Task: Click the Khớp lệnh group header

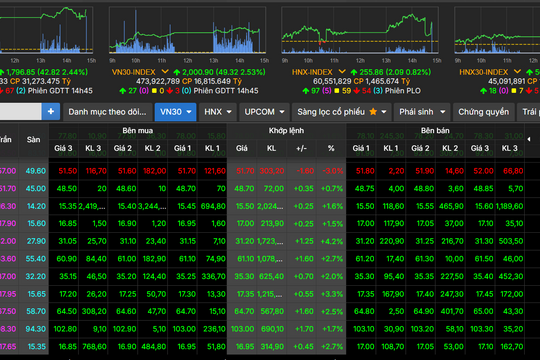Action: coord(286,131)
